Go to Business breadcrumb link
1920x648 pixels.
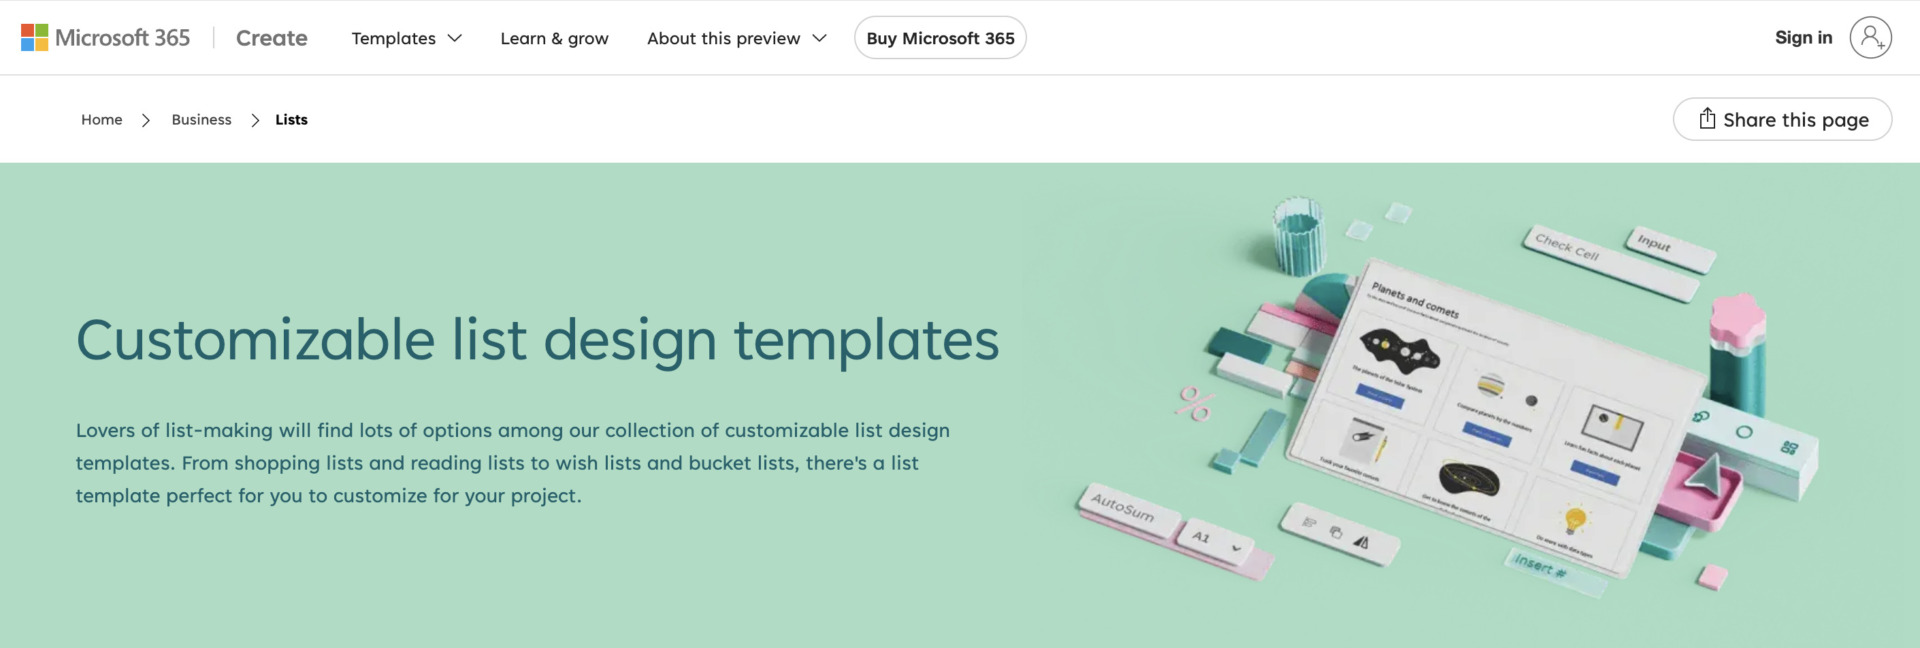point(201,119)
